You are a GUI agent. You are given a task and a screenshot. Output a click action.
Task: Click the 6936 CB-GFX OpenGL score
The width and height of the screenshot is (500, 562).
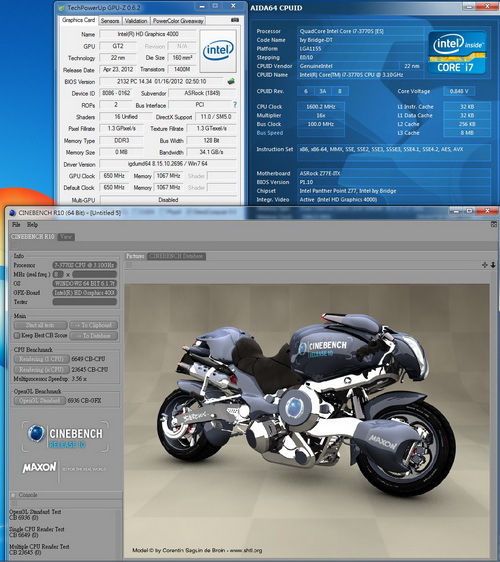[85, 400]
